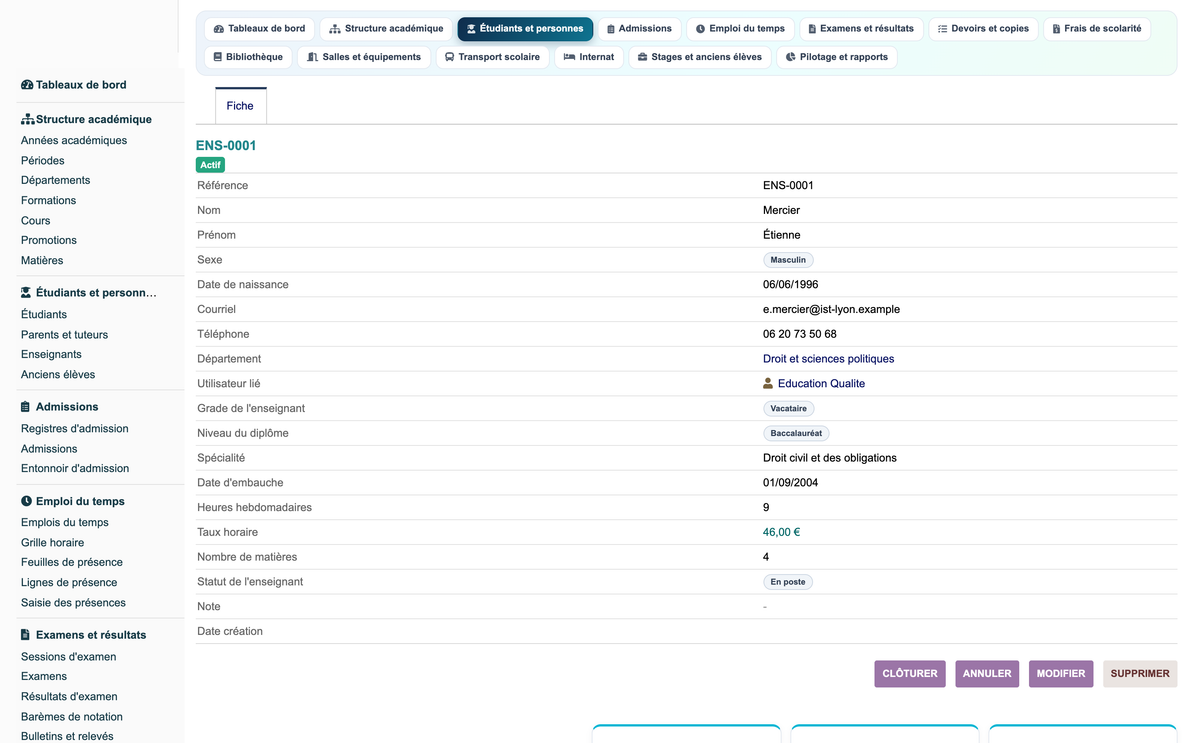Open the Tableaux de bord top menu
This screenshot has width=1200, height=743.
point(260,29)
